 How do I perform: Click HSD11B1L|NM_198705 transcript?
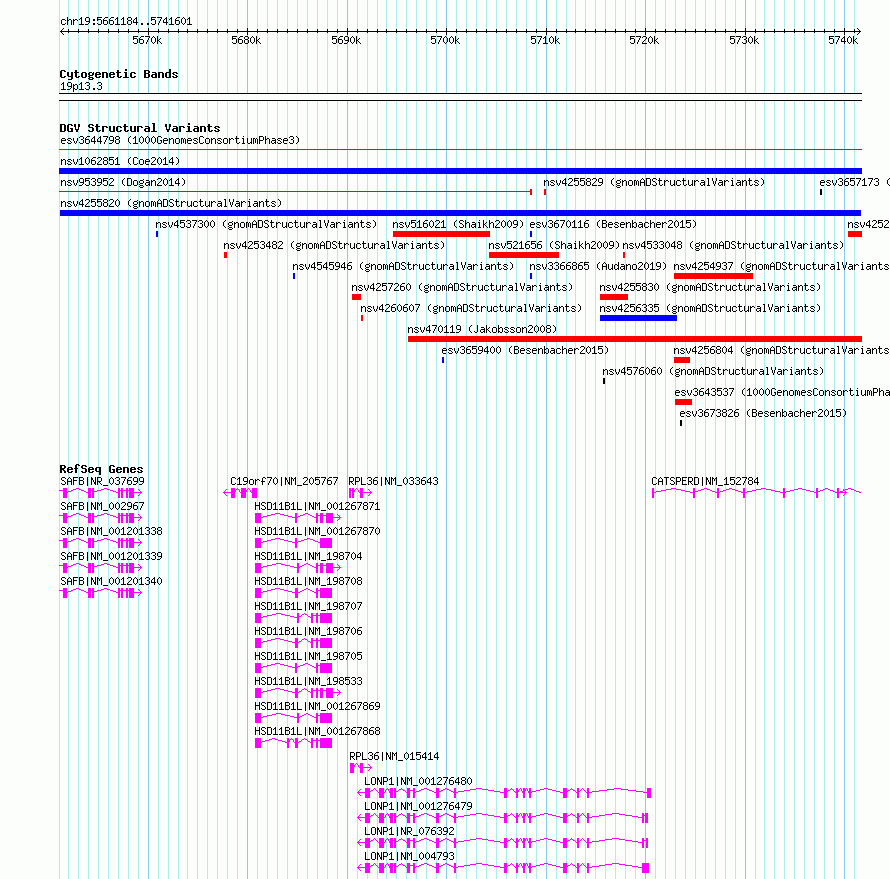[x=293, y=667]
